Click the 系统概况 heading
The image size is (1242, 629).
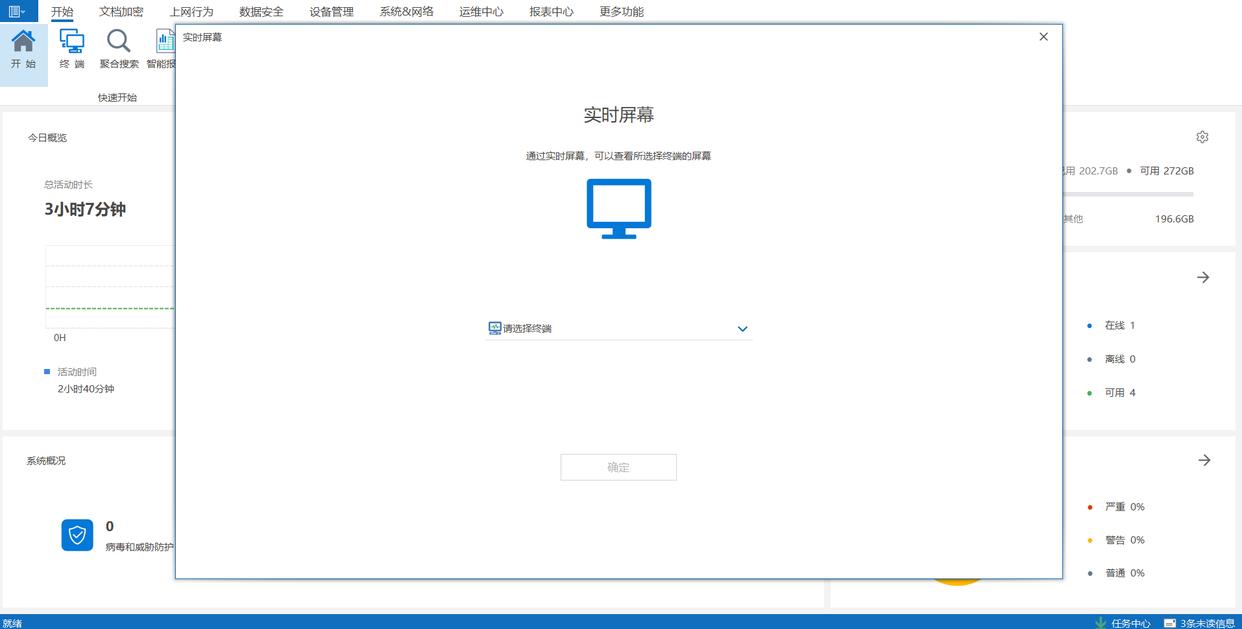(x=46, y=461)
